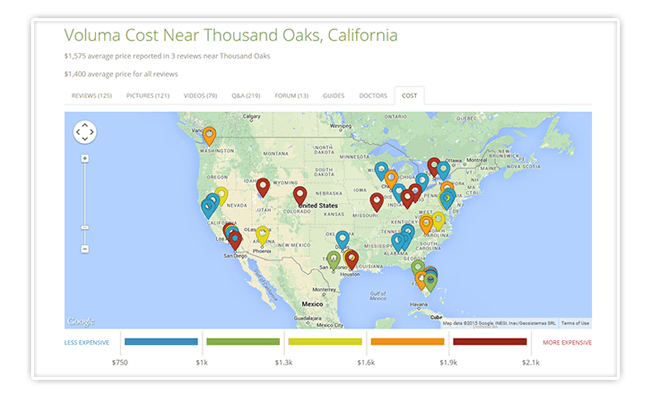Viewport: 650px width, 397px height.
Task: Open the Reviews (125) tab
Action: tap(92, 96)
